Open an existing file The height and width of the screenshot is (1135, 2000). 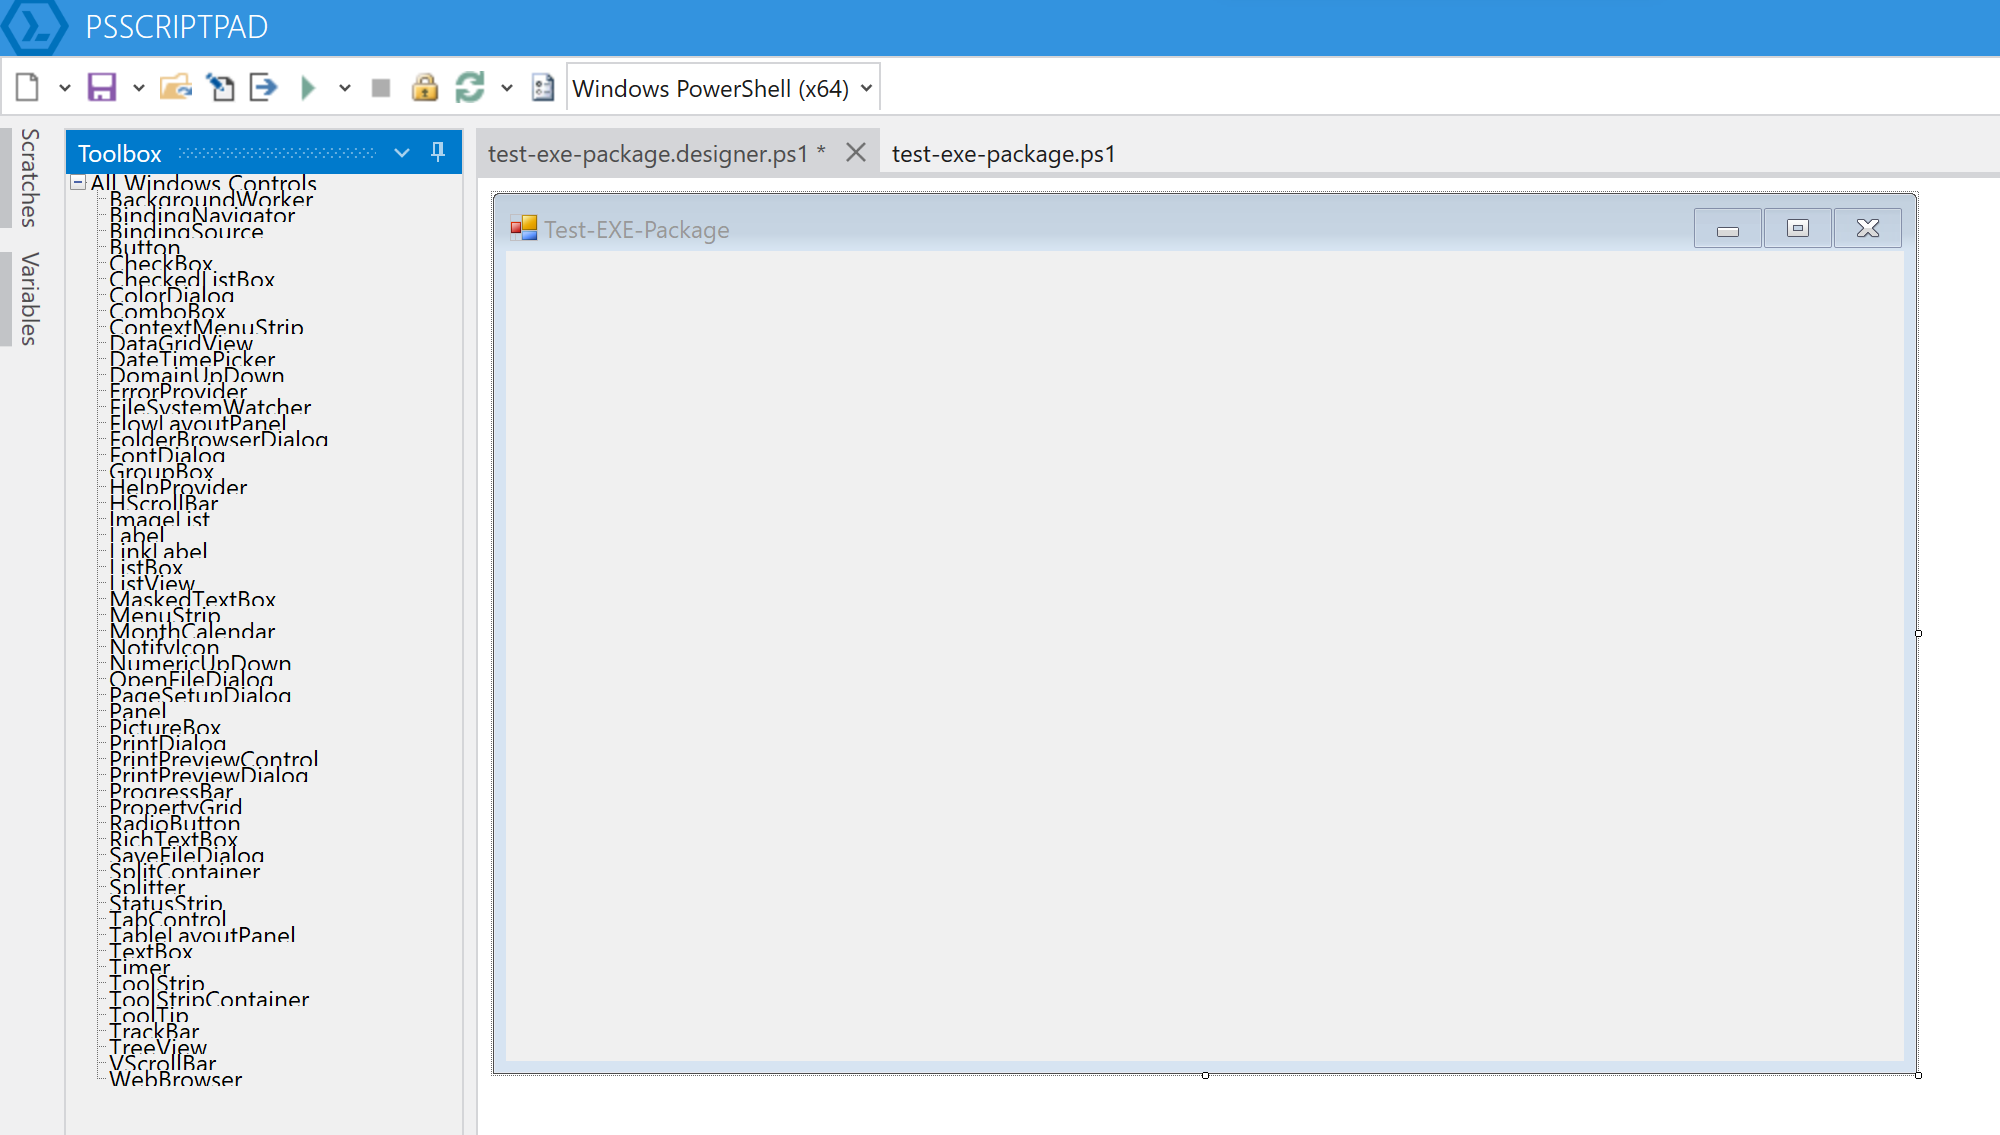[176, 87]
